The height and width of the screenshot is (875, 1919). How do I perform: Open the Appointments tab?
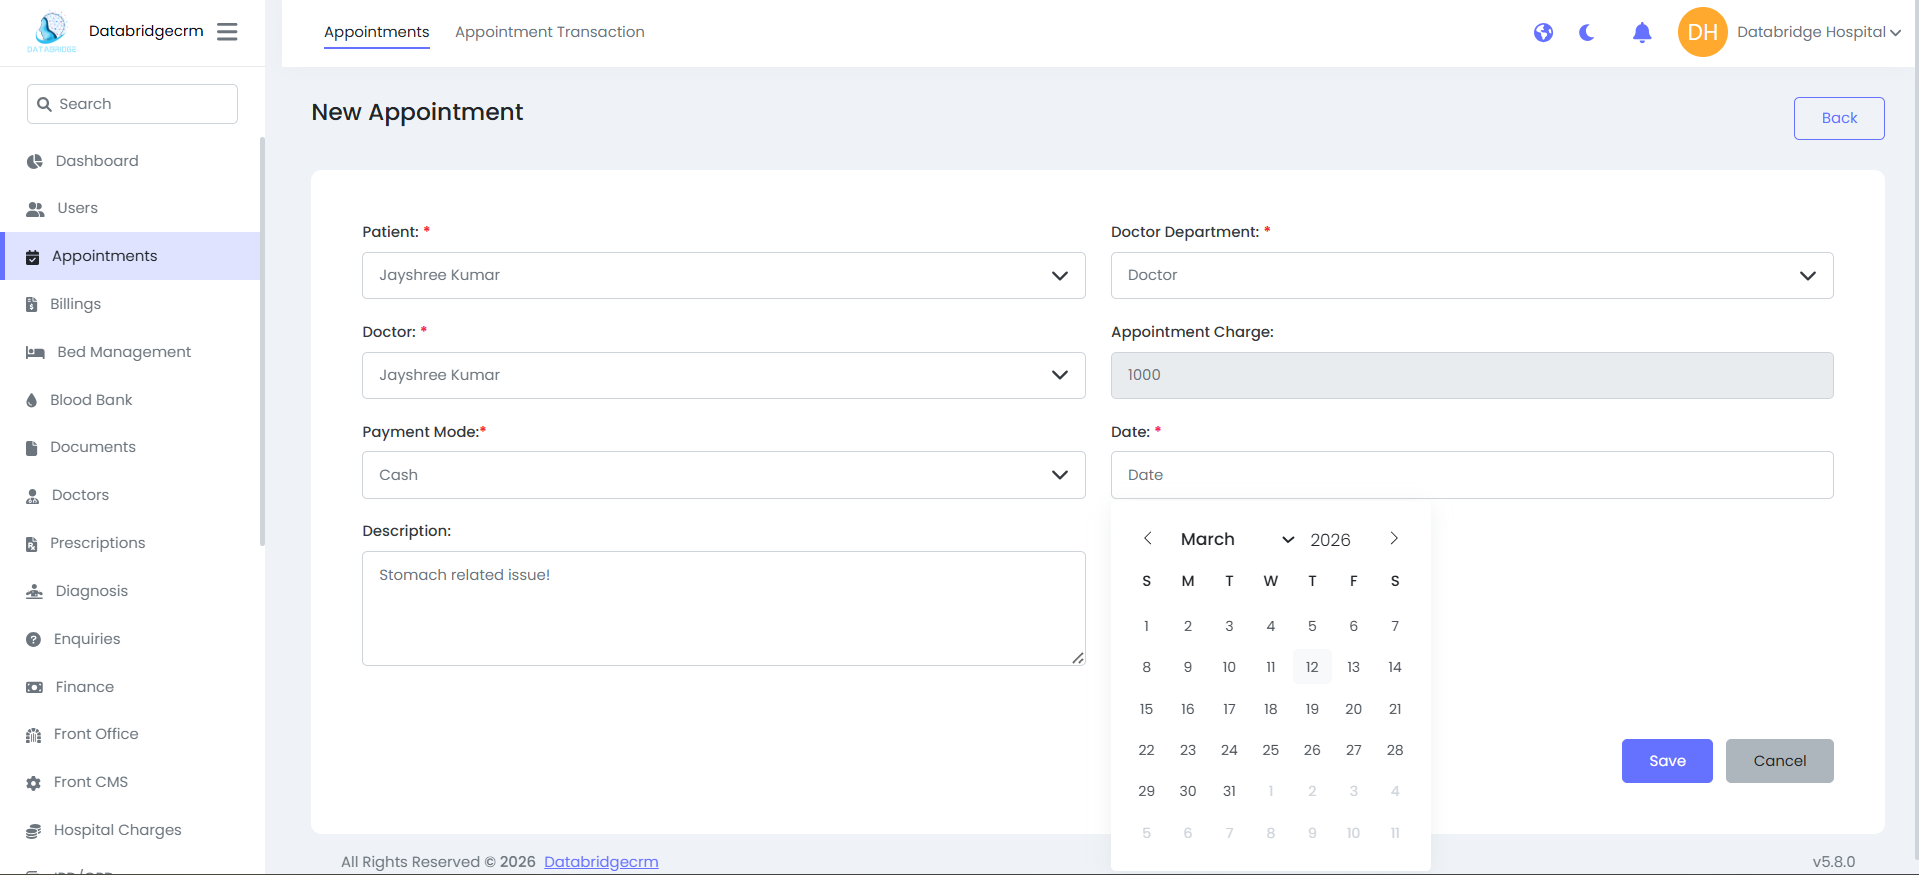[376, 32]
